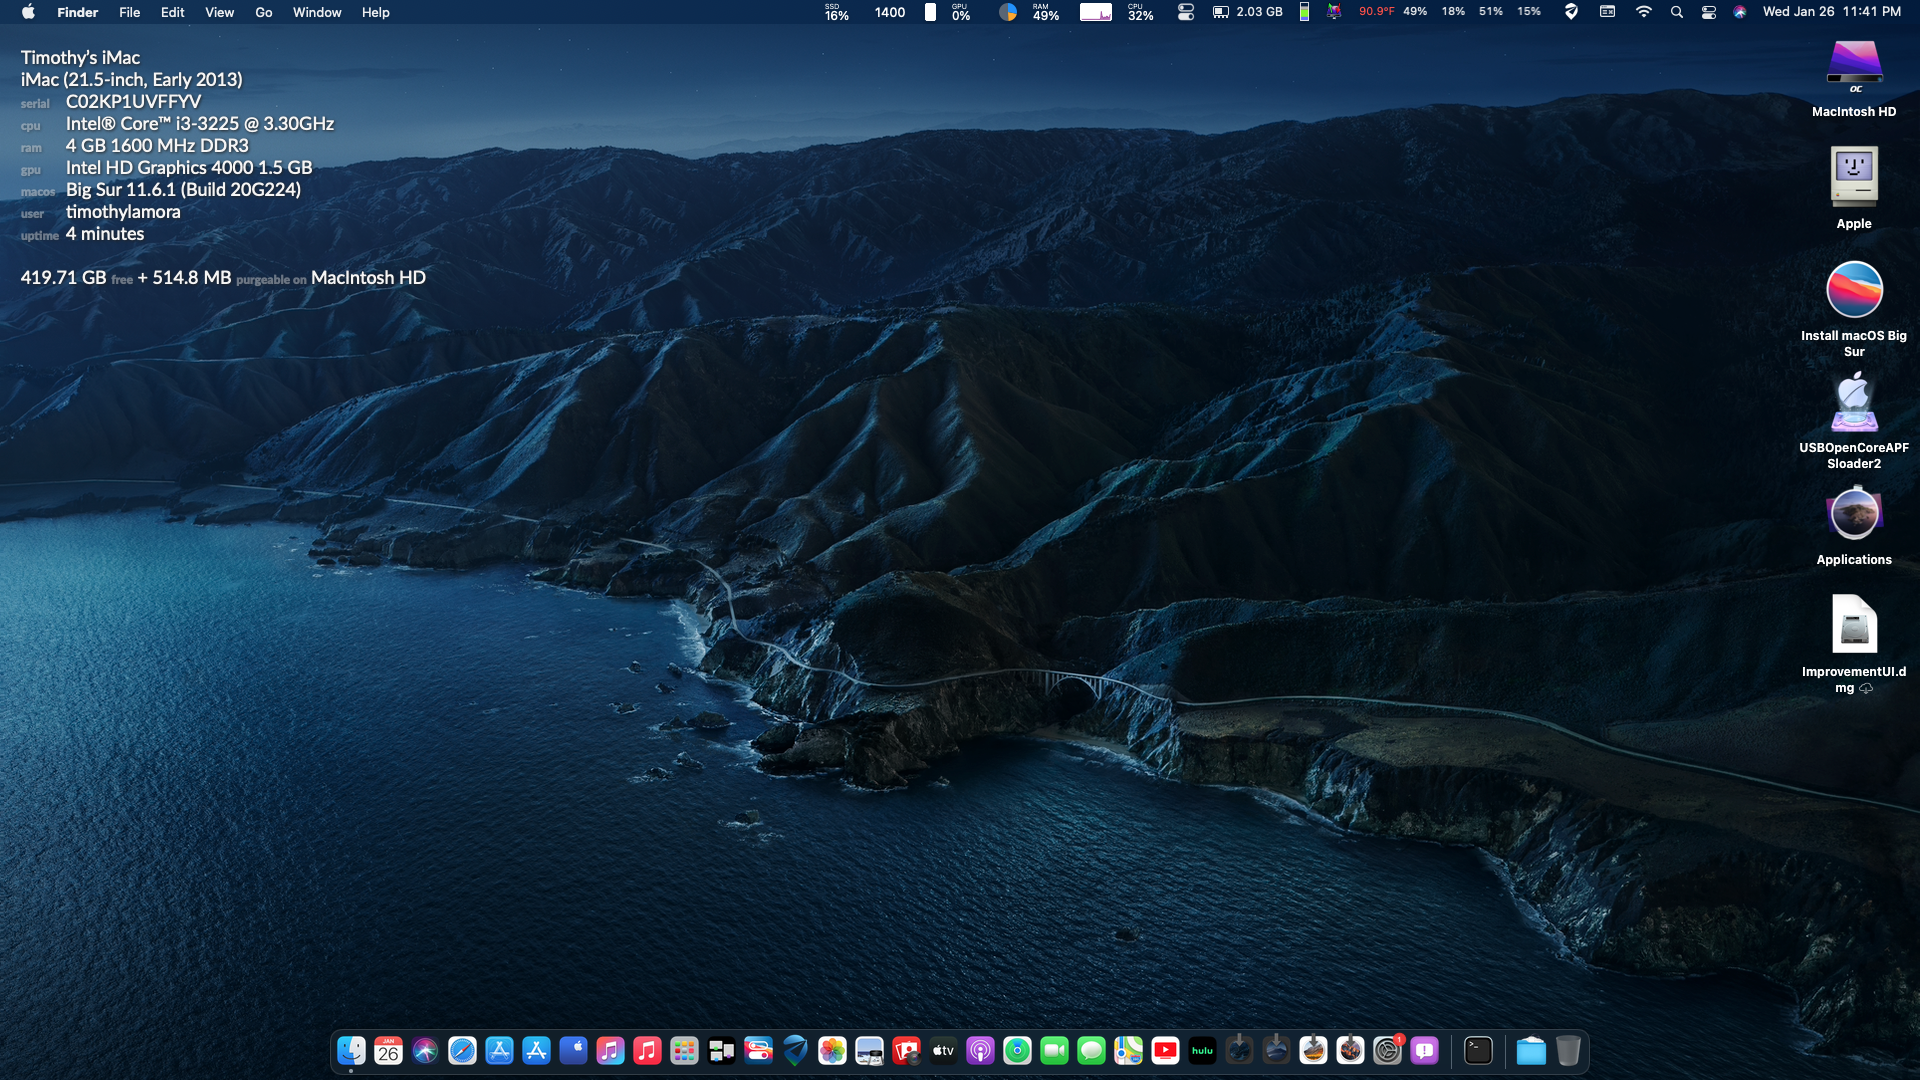Expand the Wi-Fi status menu
This screenshot has height=1080, width=1920.
click(1643, 12)
